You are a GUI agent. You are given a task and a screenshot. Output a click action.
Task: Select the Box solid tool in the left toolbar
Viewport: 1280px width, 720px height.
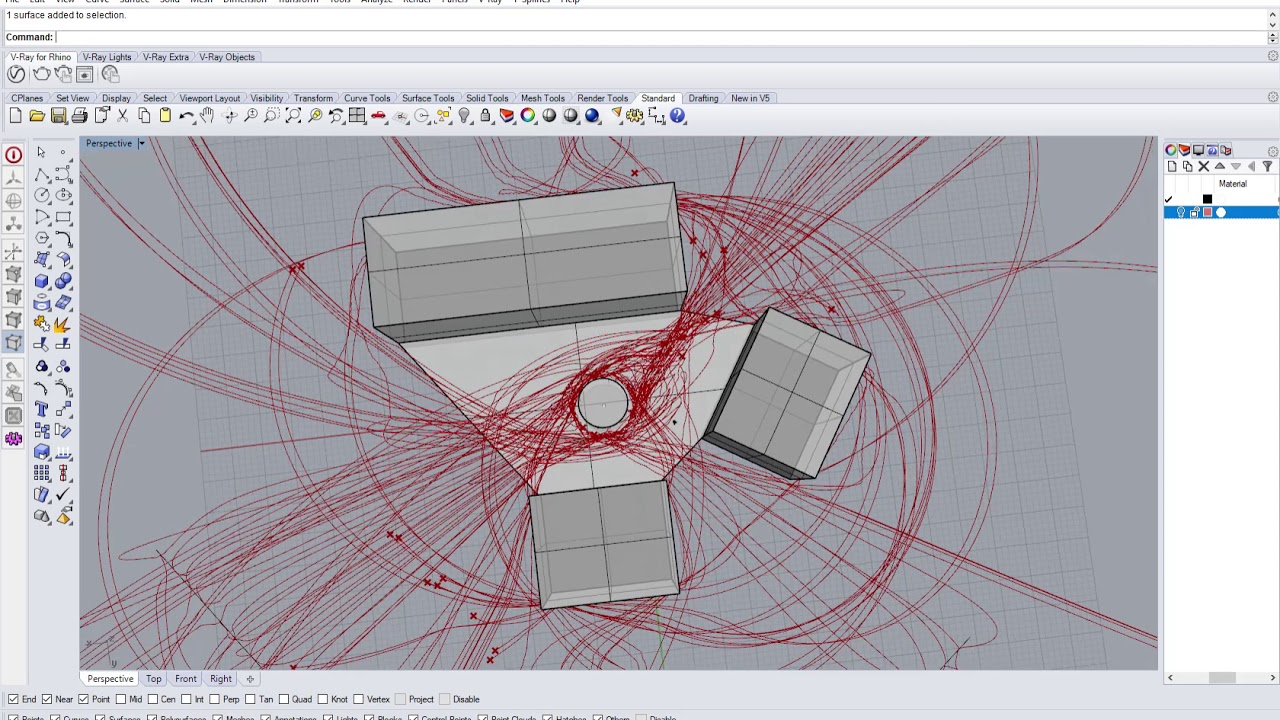pyautogui.click(x=41, y=282)
